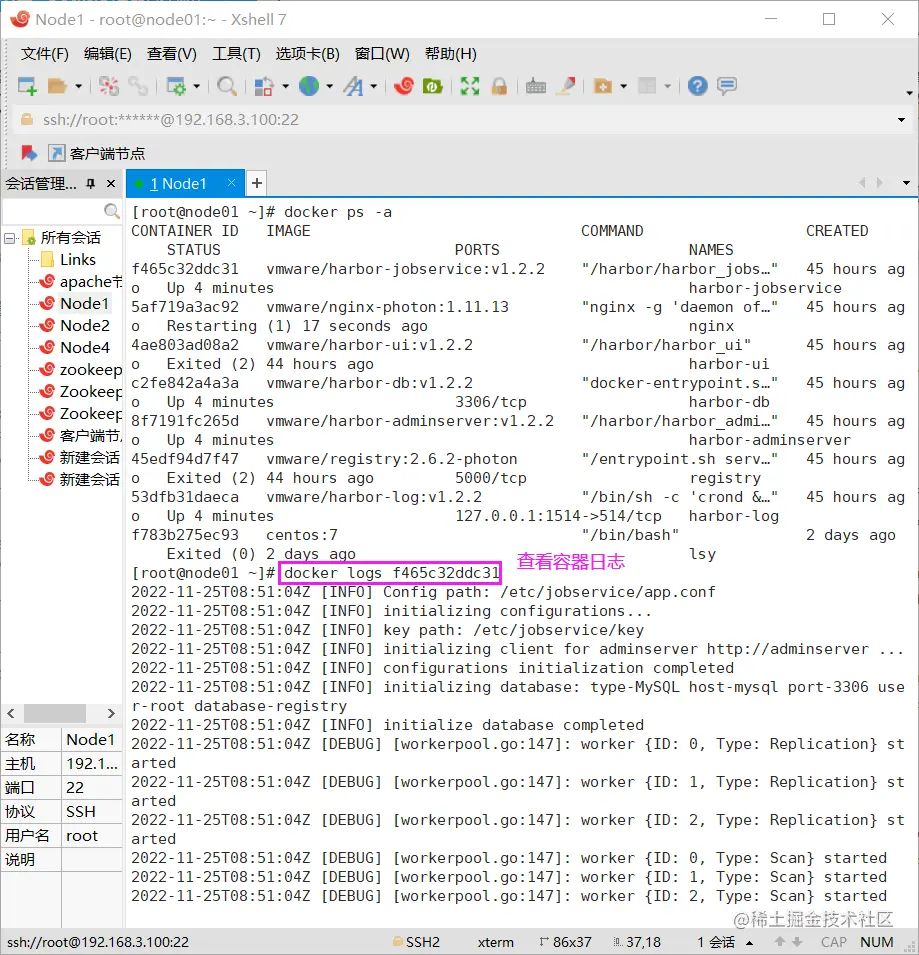This screenshot has height=955, width=919.
Task: Click the chat feedback bubble icon
Action: [x=727, y=86]
